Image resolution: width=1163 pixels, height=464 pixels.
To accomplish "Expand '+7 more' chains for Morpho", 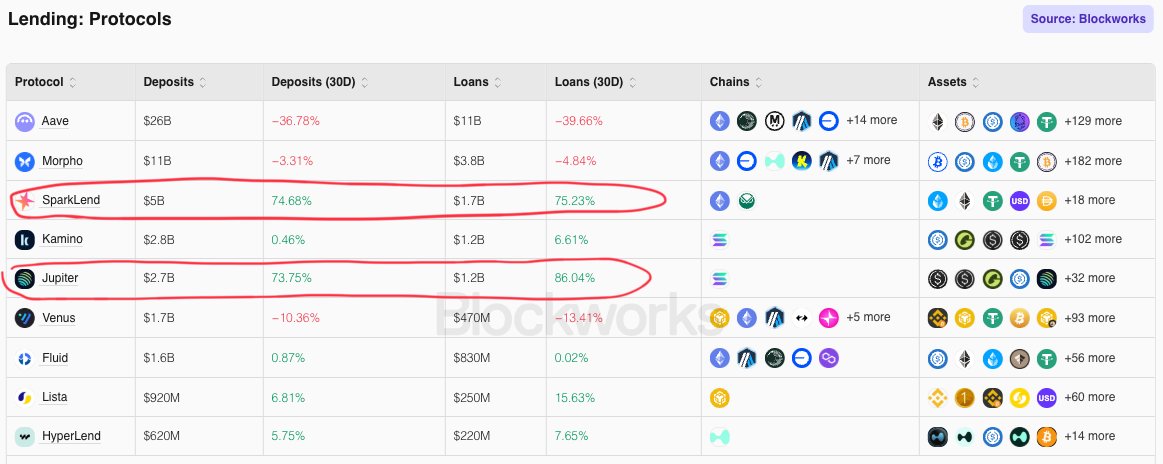I will [868, 160].
